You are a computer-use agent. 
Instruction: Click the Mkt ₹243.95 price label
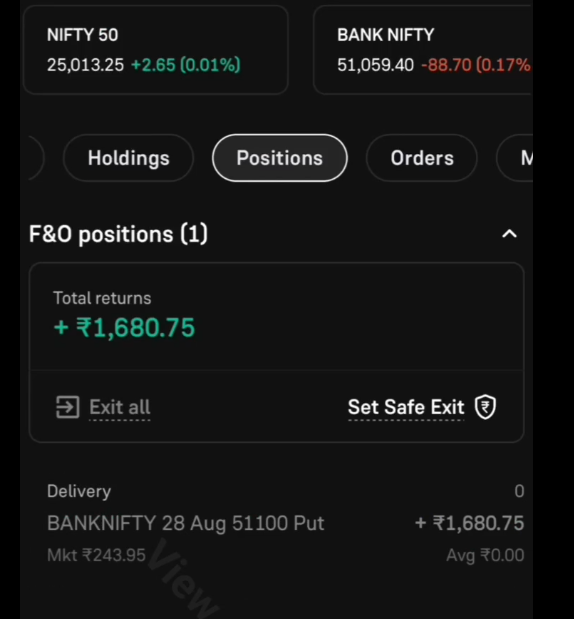click(x=96, y=555)
